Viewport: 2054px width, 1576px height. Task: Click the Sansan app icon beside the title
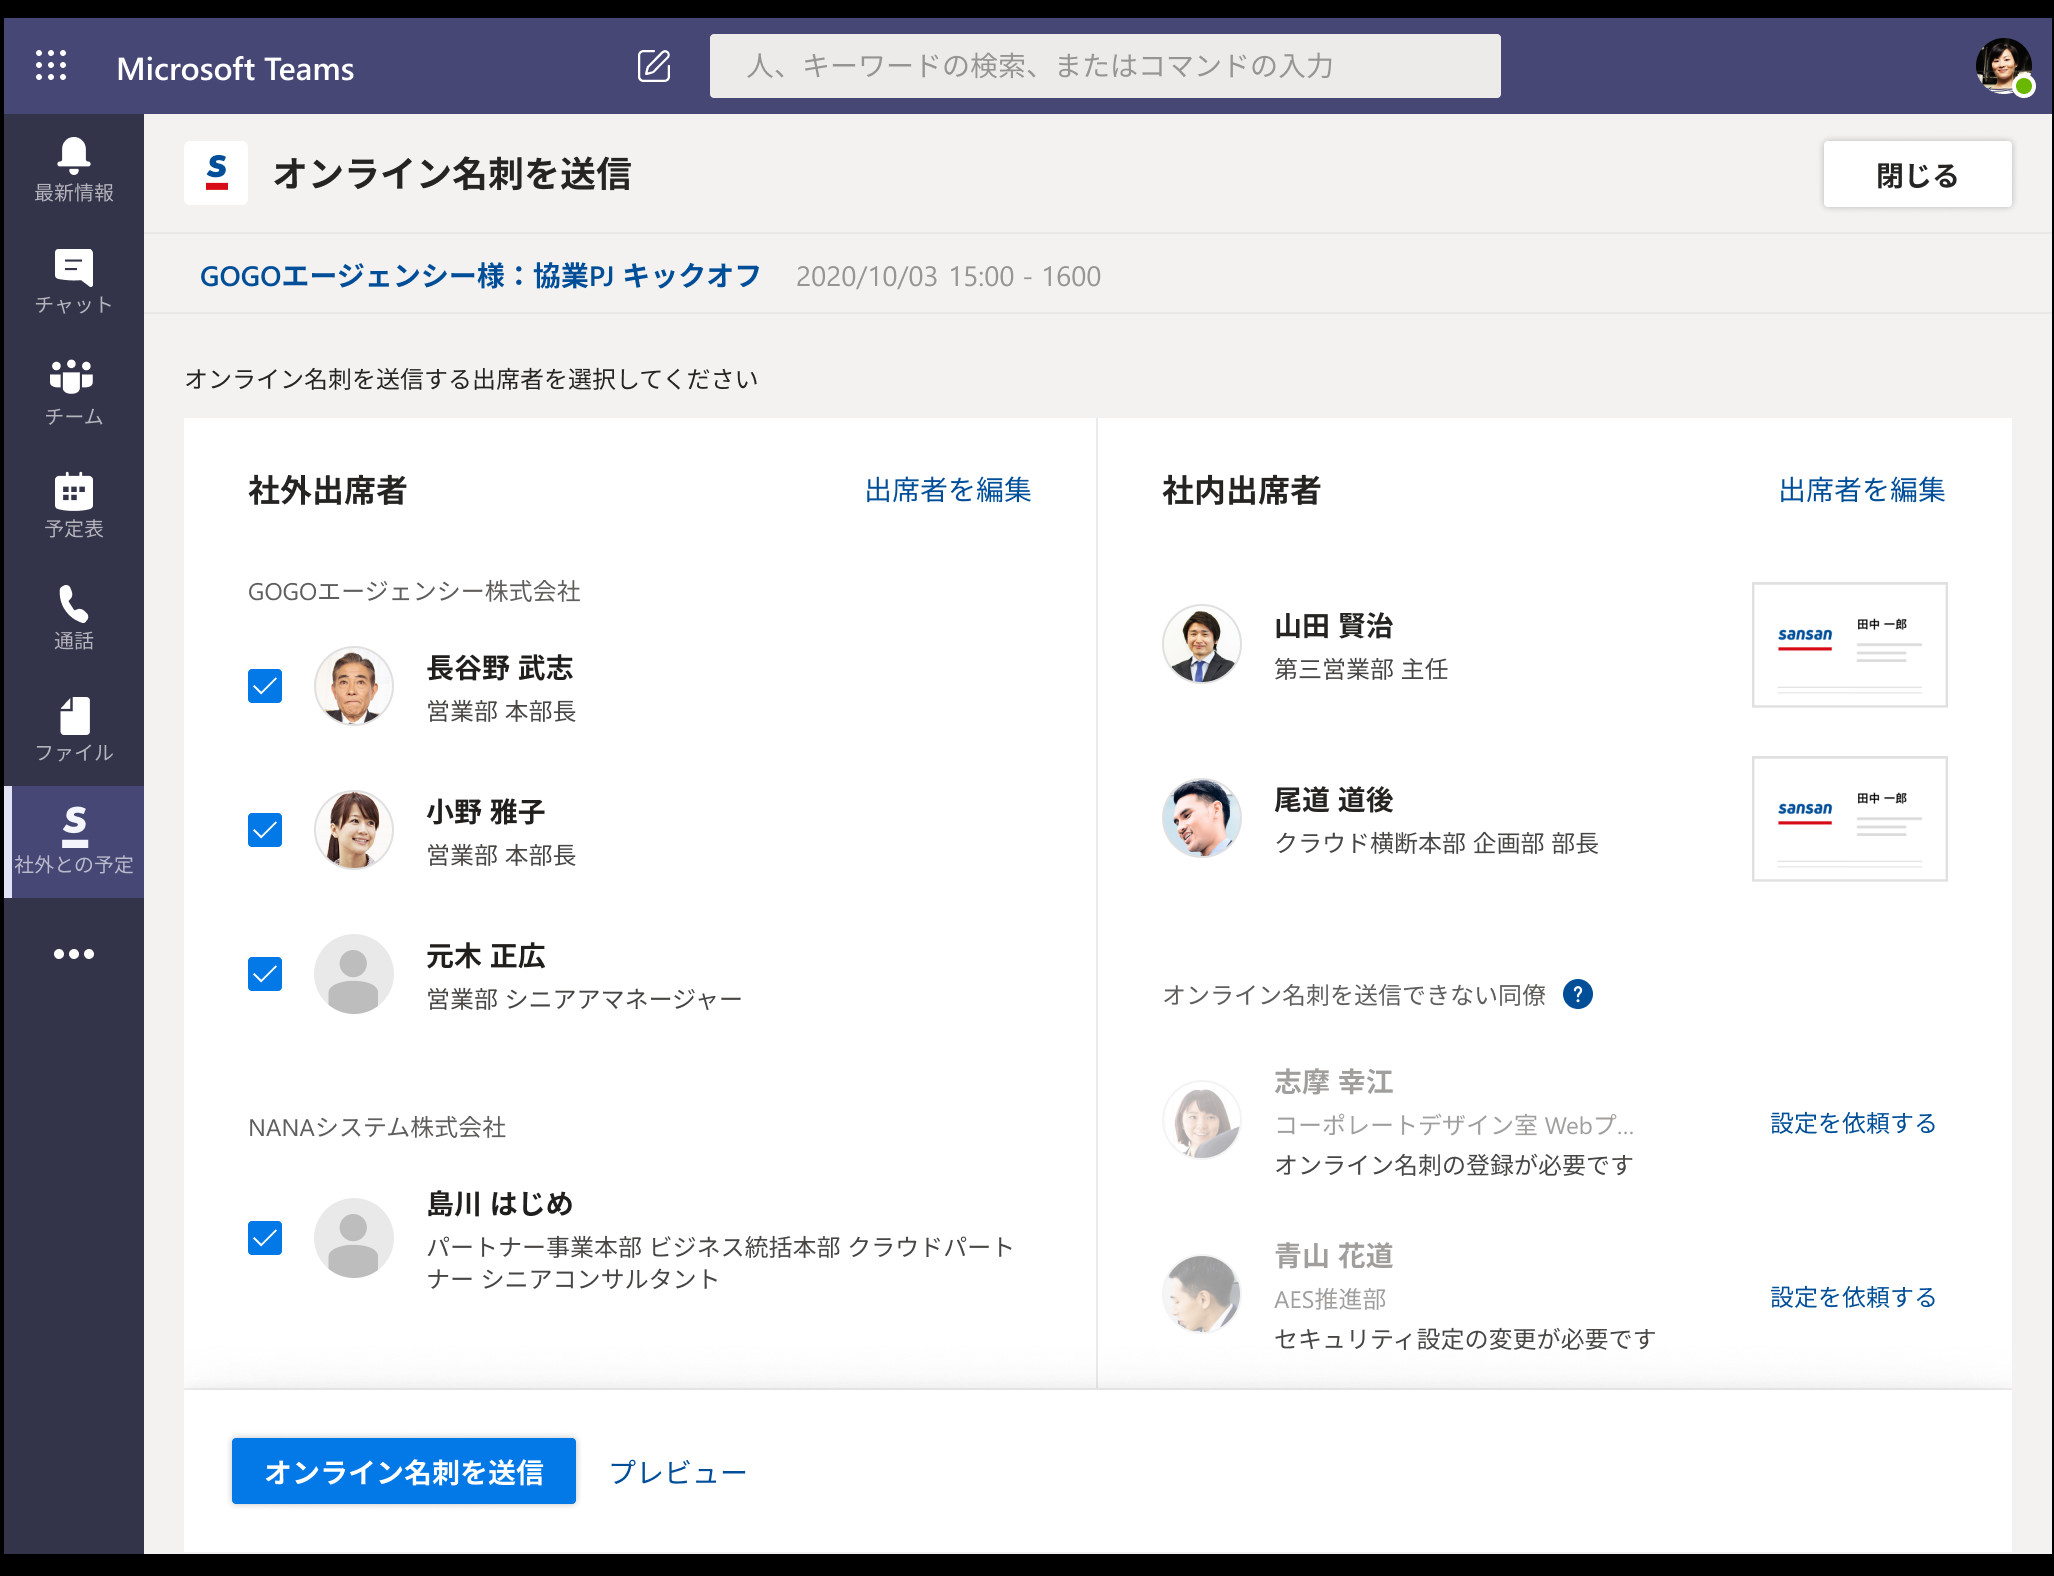[x=214, y=173]
